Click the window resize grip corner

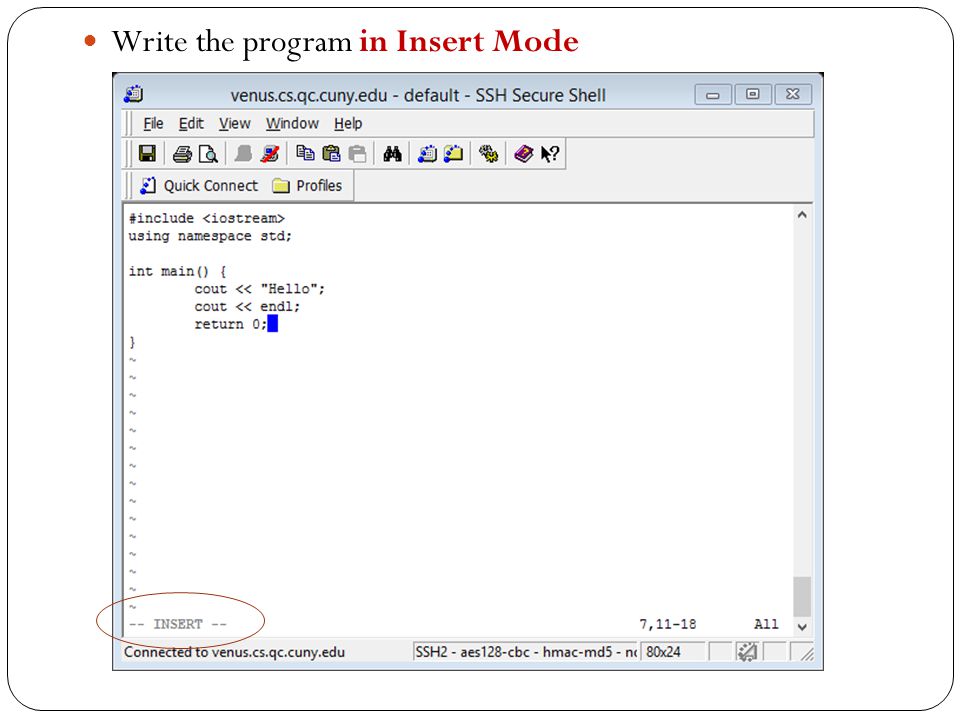coord(806,653)
